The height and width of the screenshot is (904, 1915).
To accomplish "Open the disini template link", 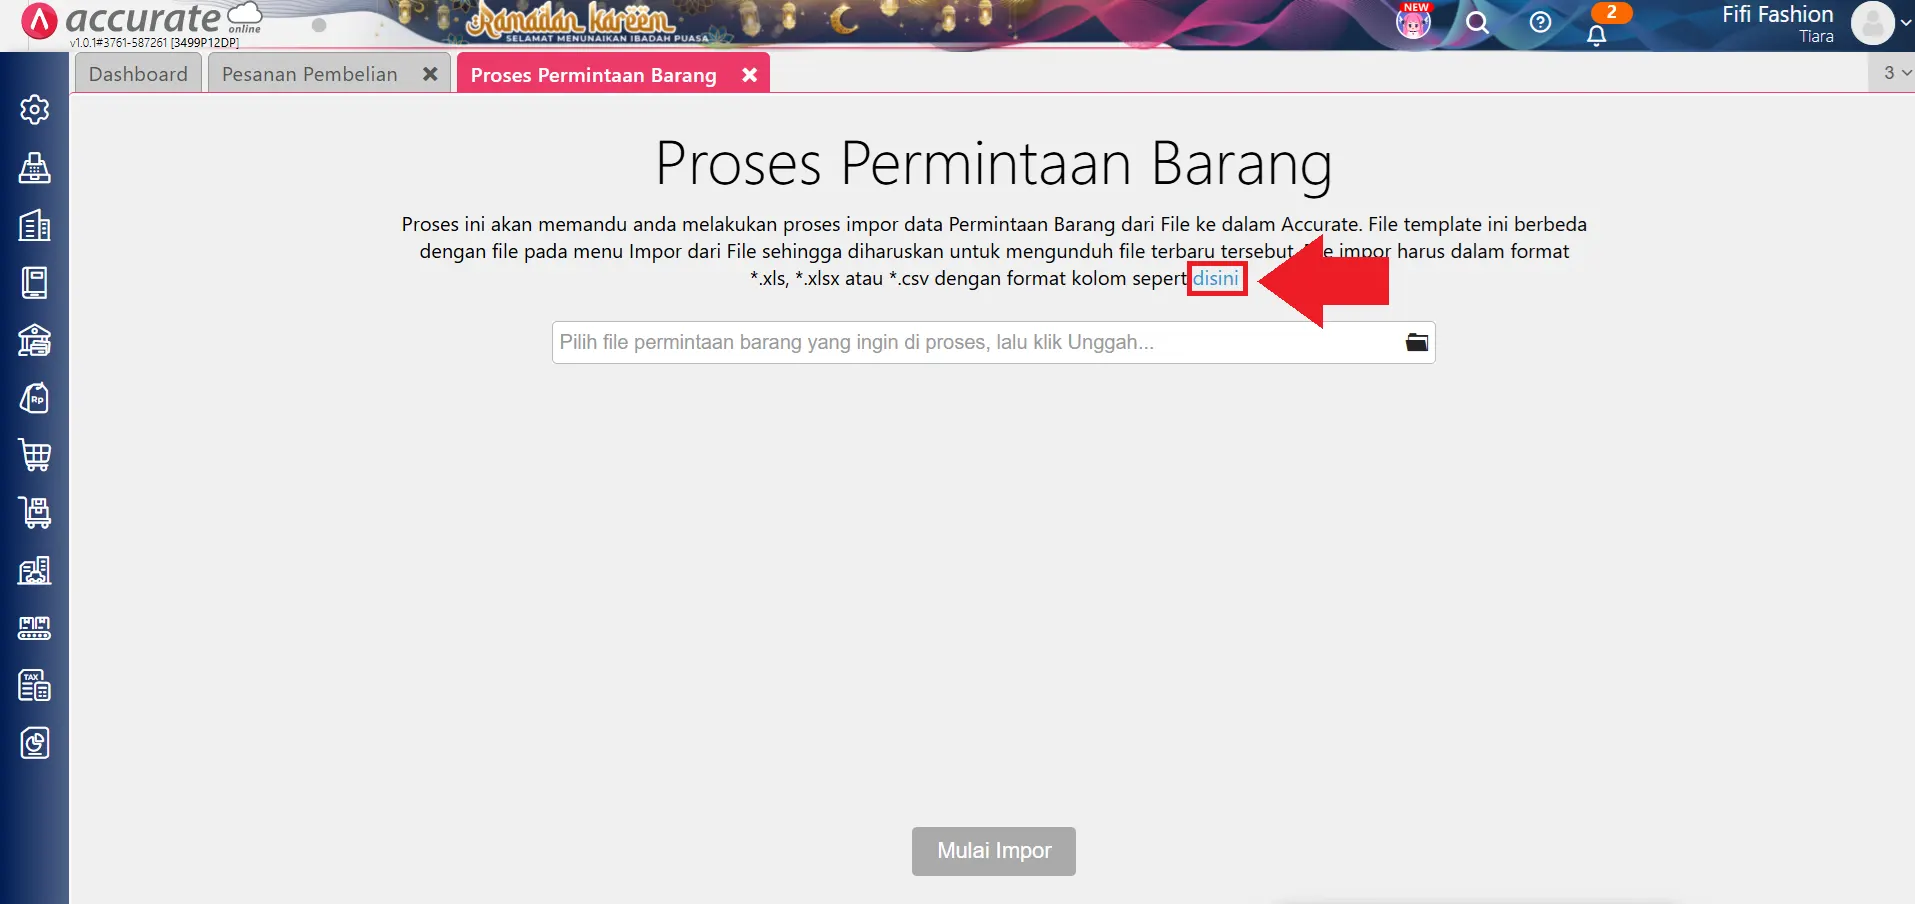I will click(1216, 279).
